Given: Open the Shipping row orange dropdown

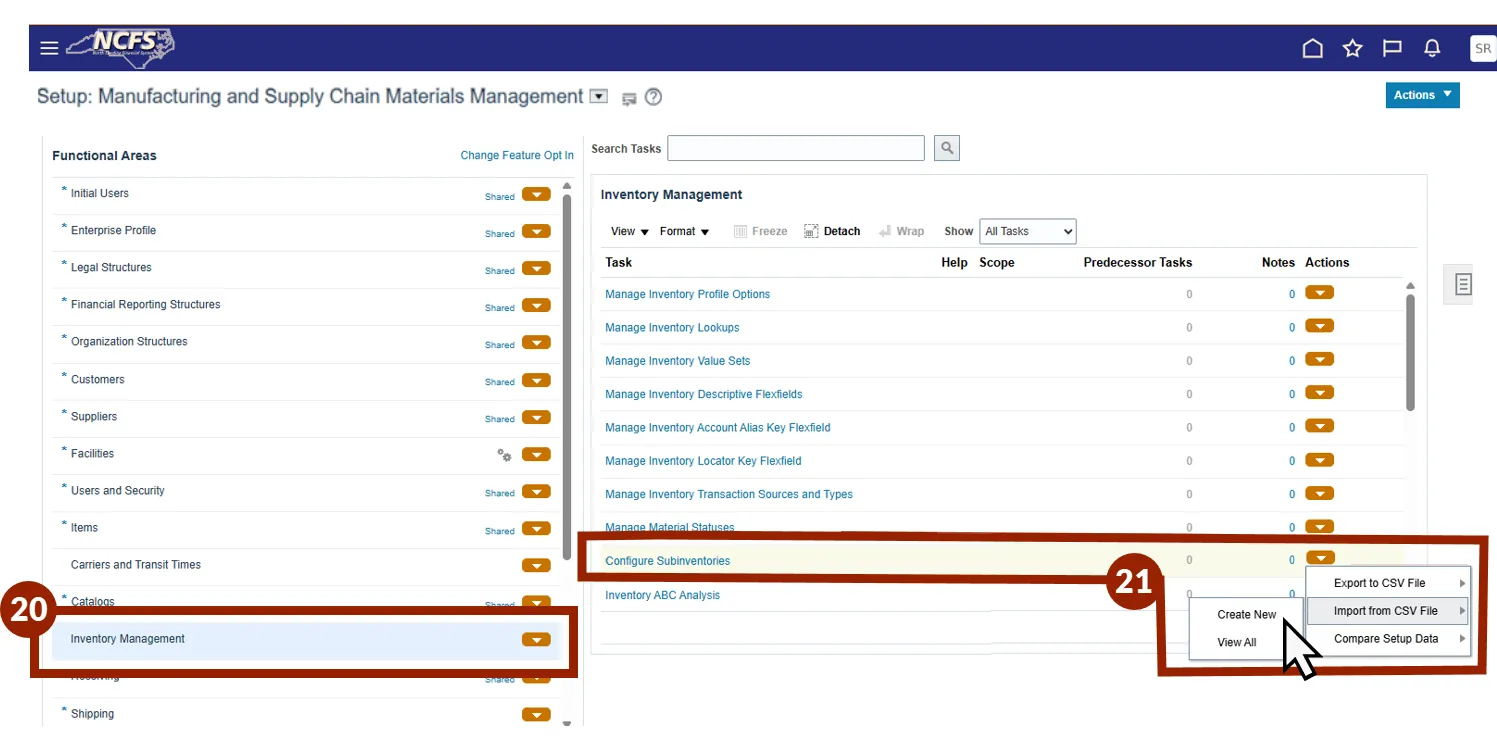Looking at the screenshot, I should point(536,714).
